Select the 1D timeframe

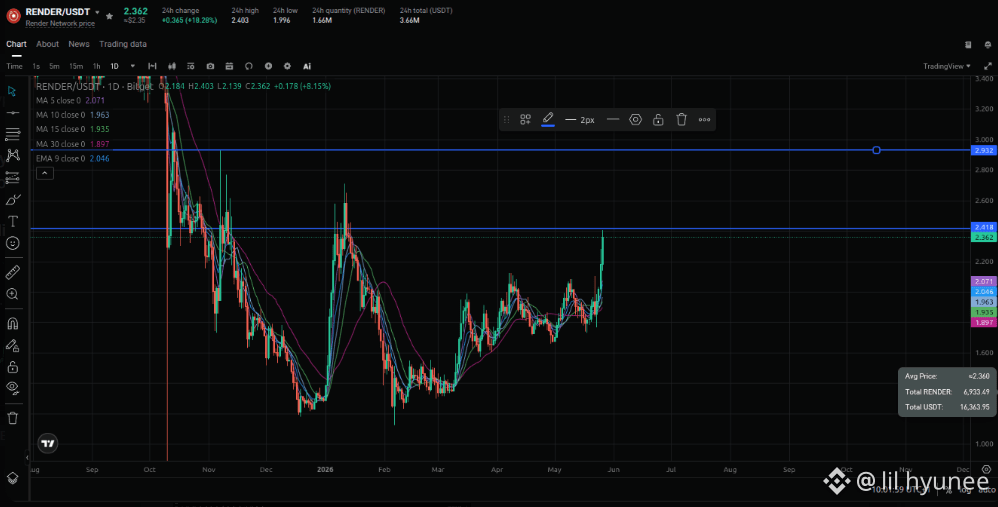pyautogui.click(x=115, y=66)
